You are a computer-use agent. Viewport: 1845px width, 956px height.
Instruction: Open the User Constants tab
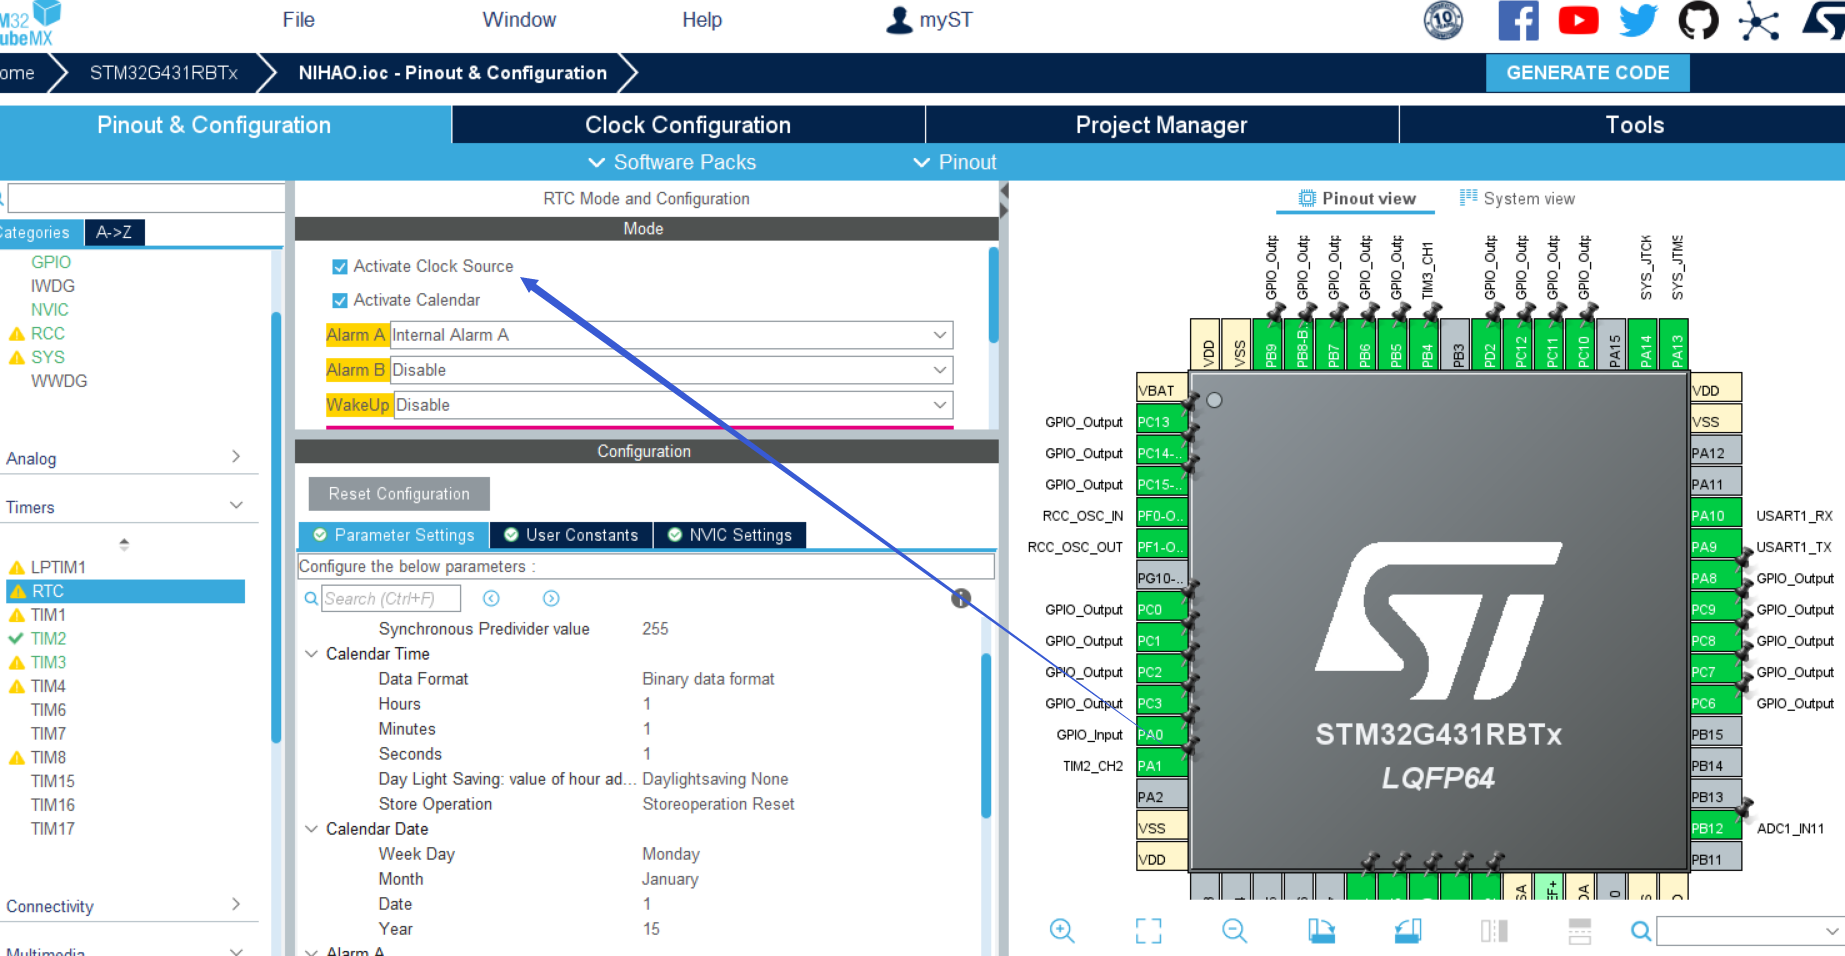[571, 535]
